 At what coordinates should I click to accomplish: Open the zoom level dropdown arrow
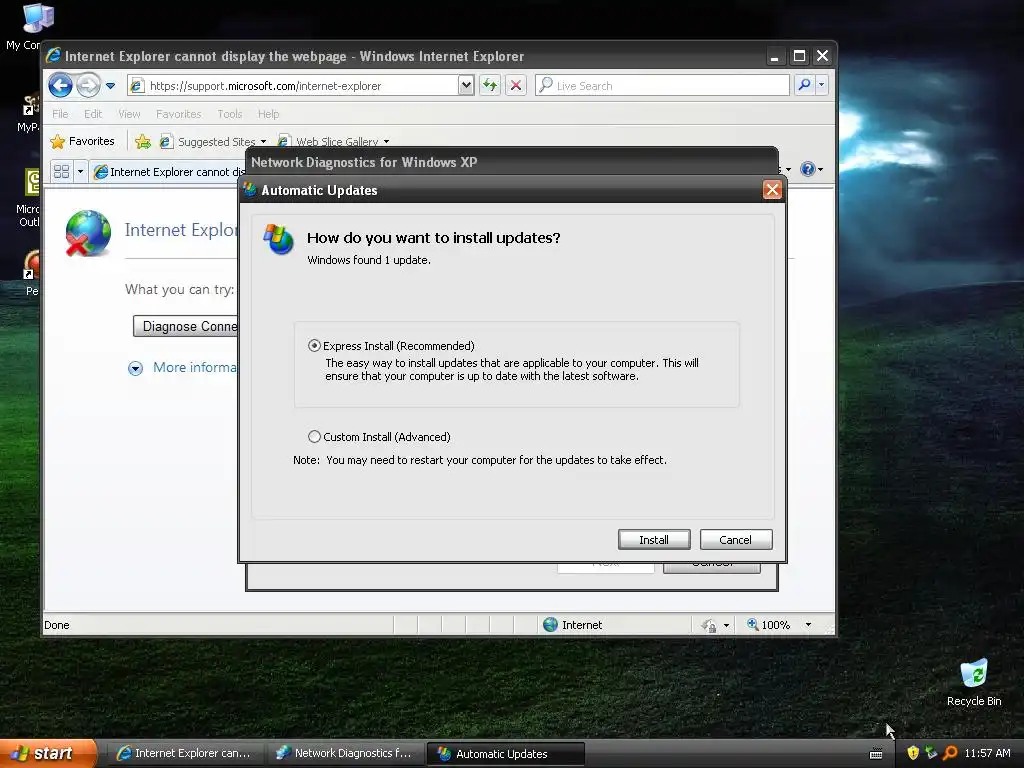pos(808,624)
